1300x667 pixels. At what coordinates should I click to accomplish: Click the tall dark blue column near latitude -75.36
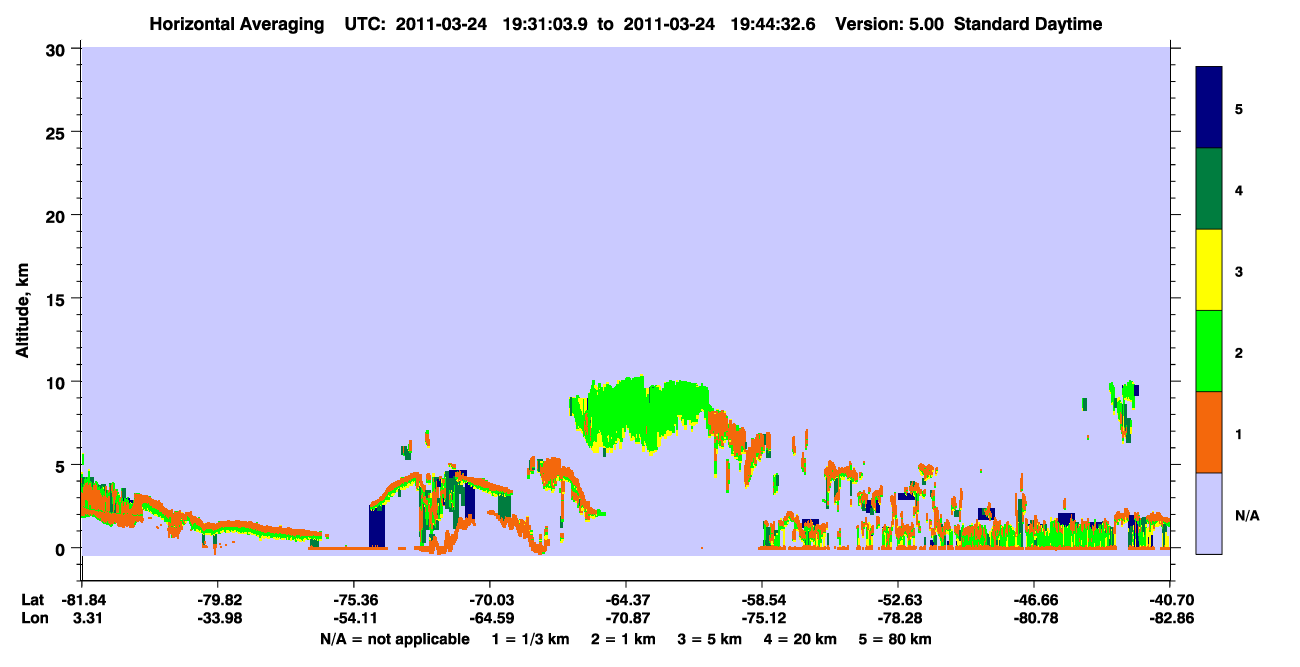[x=377, y=526]
